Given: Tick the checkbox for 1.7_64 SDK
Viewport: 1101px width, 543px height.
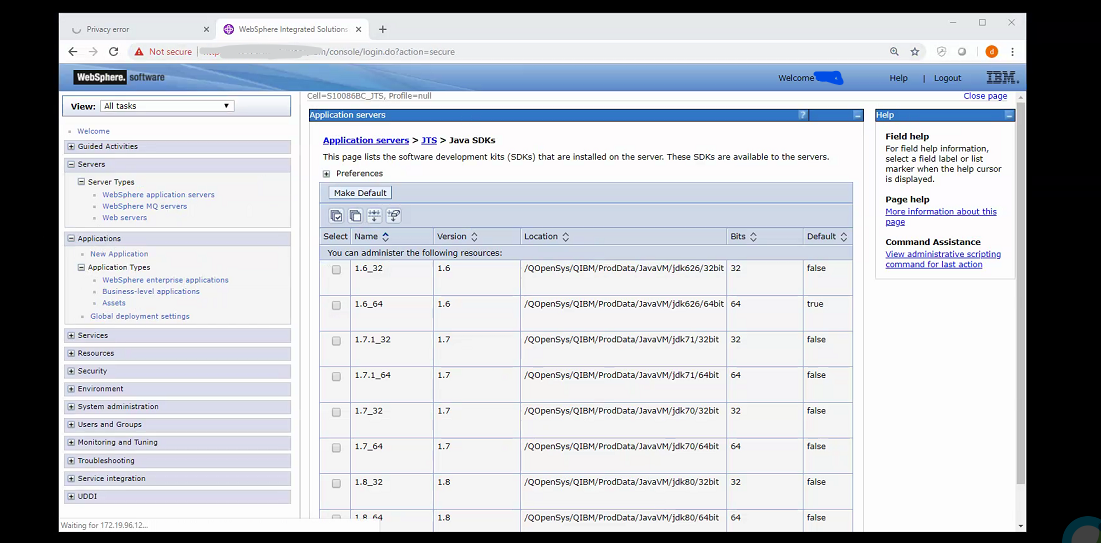Looking at the screenshot, I should pyautogui.click(x=336, y=447).
